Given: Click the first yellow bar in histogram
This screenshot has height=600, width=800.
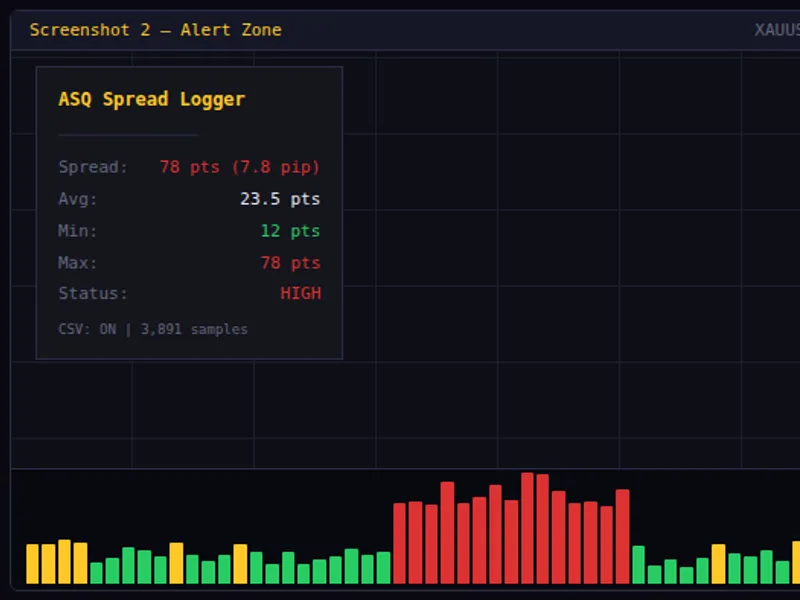Looking at the screenshot, I should tap(33, 564).
